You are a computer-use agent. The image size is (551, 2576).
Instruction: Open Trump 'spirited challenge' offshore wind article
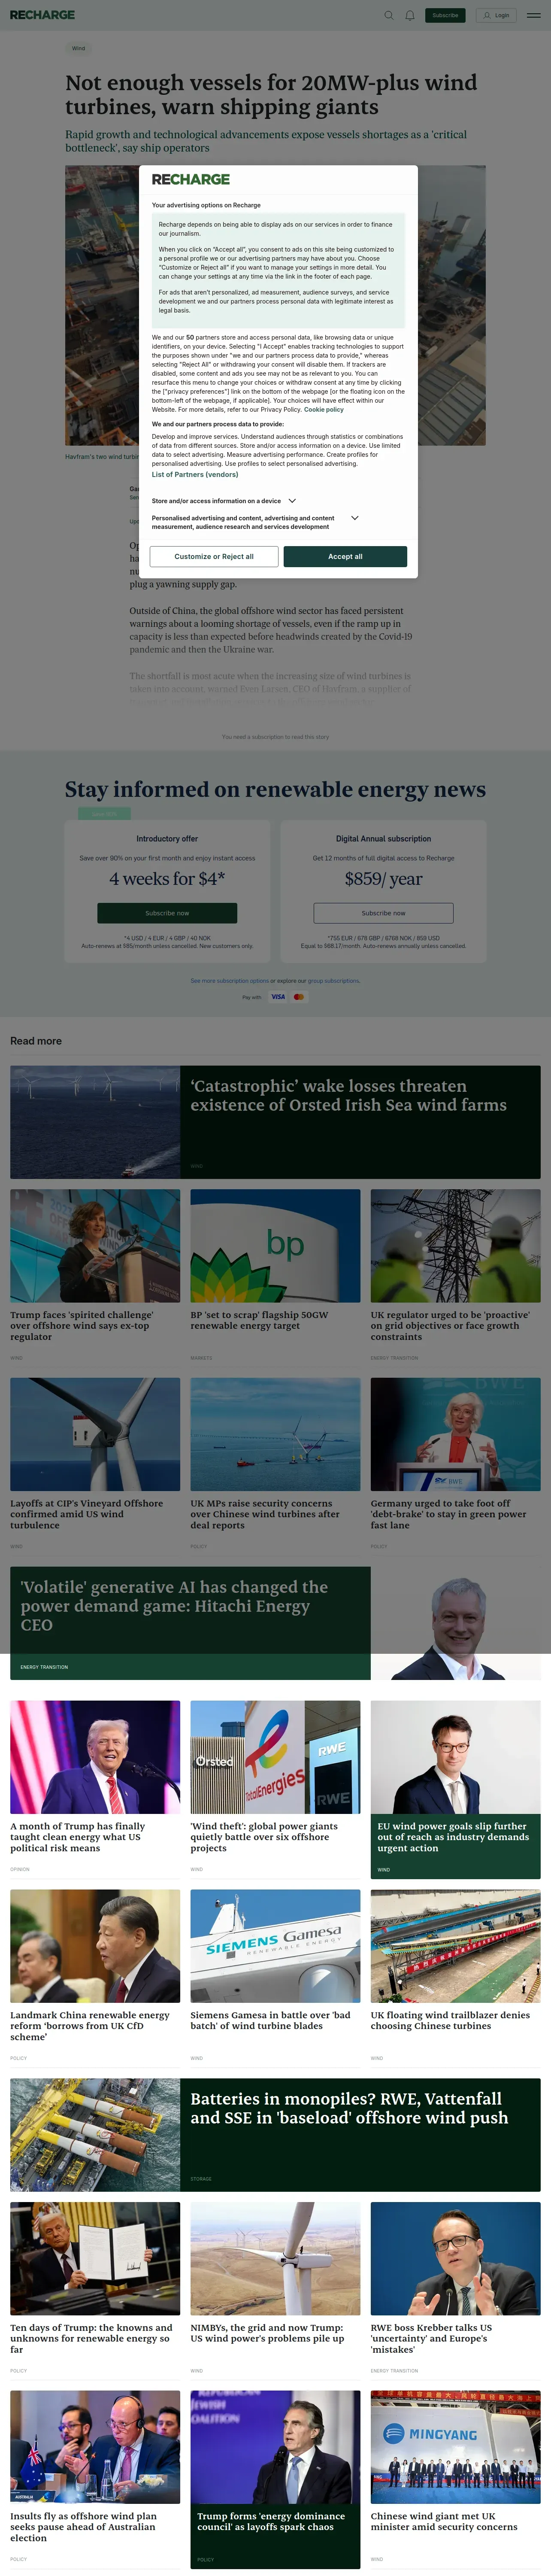coord(82,1326)
